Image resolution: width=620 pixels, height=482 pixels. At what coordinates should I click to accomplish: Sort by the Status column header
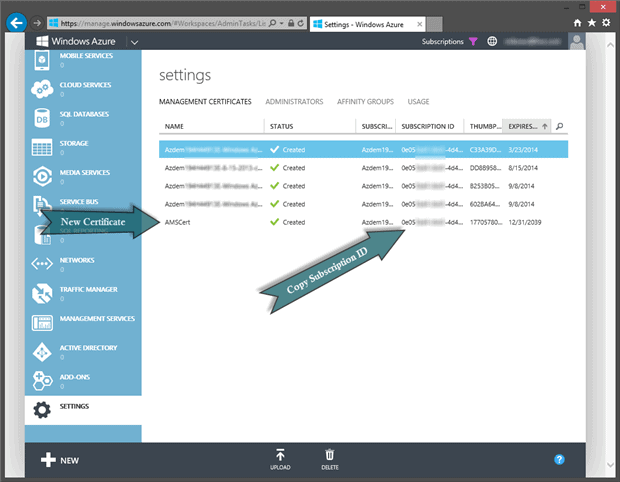(x=310, y=127)
